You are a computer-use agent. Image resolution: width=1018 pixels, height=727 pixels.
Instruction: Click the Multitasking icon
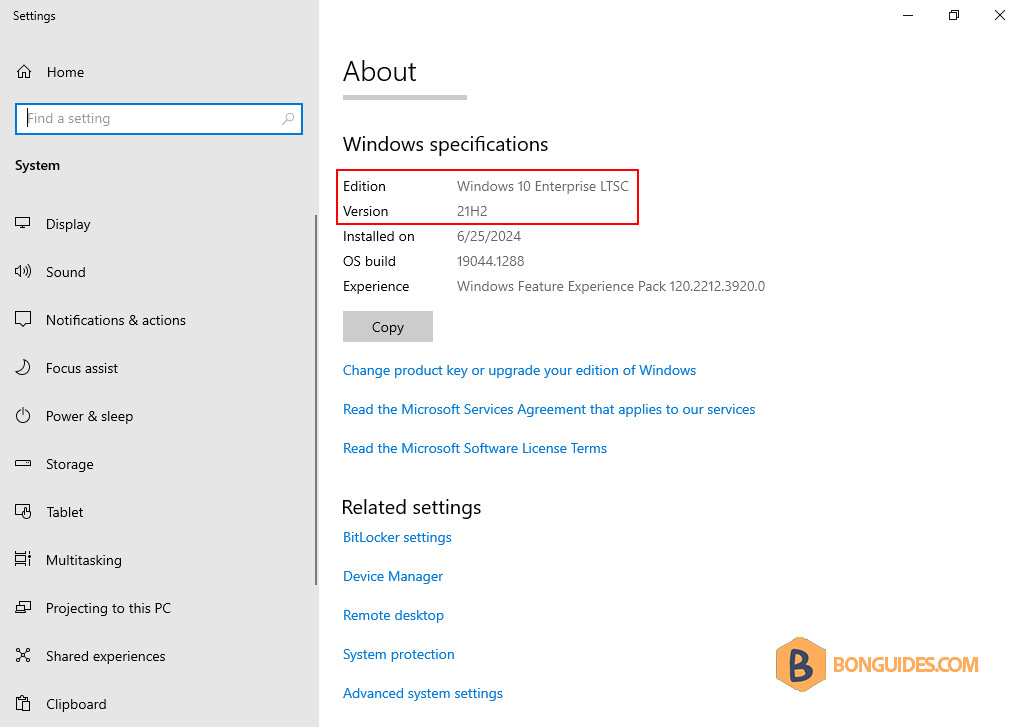point(23,559)
